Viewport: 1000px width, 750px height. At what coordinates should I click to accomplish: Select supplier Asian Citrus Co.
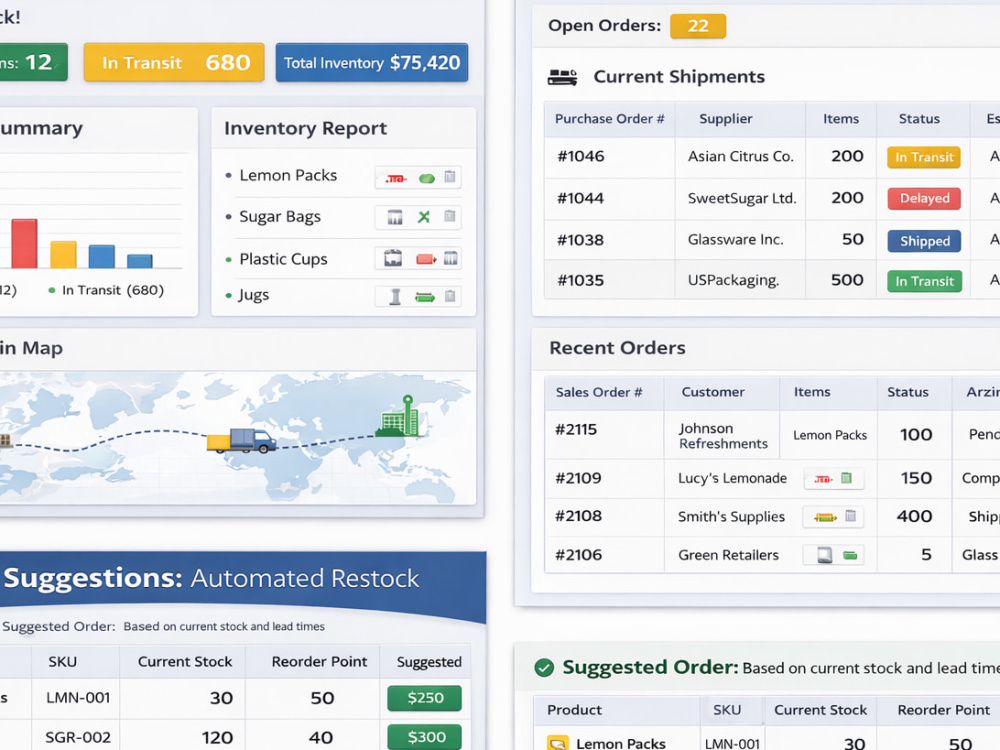tap(740, 157)
